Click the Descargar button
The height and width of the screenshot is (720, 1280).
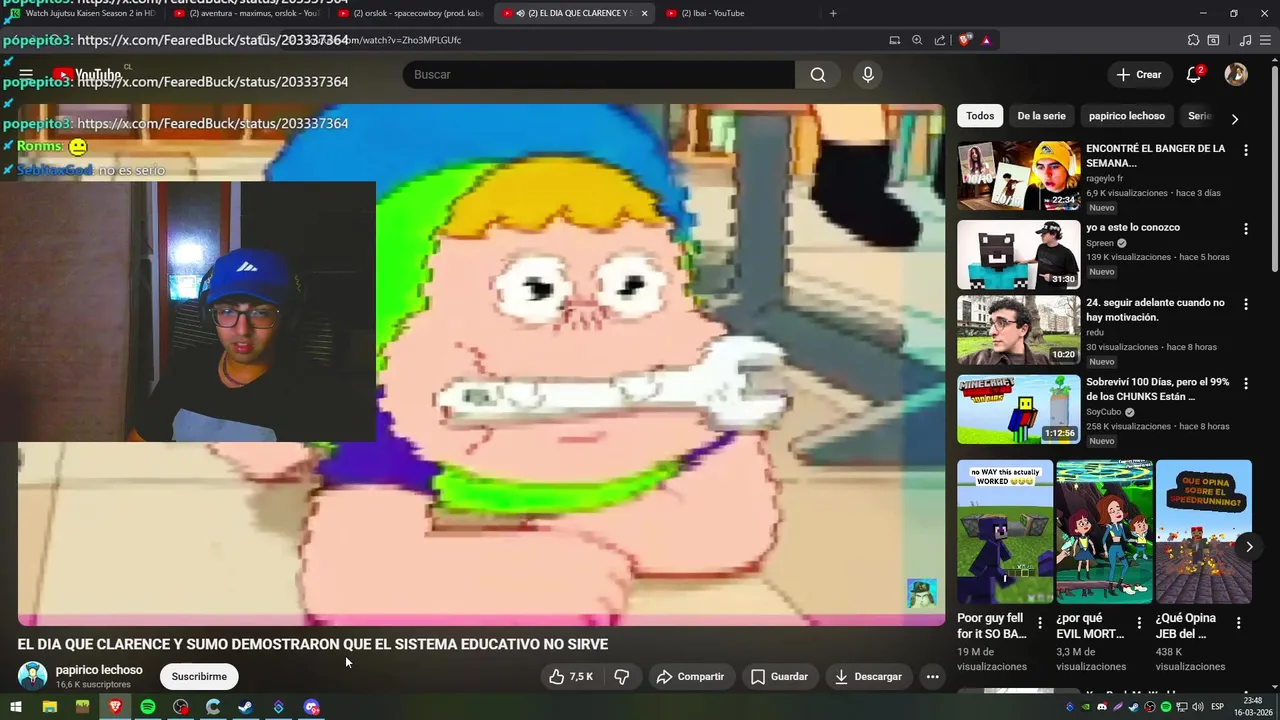pos(868,677)
